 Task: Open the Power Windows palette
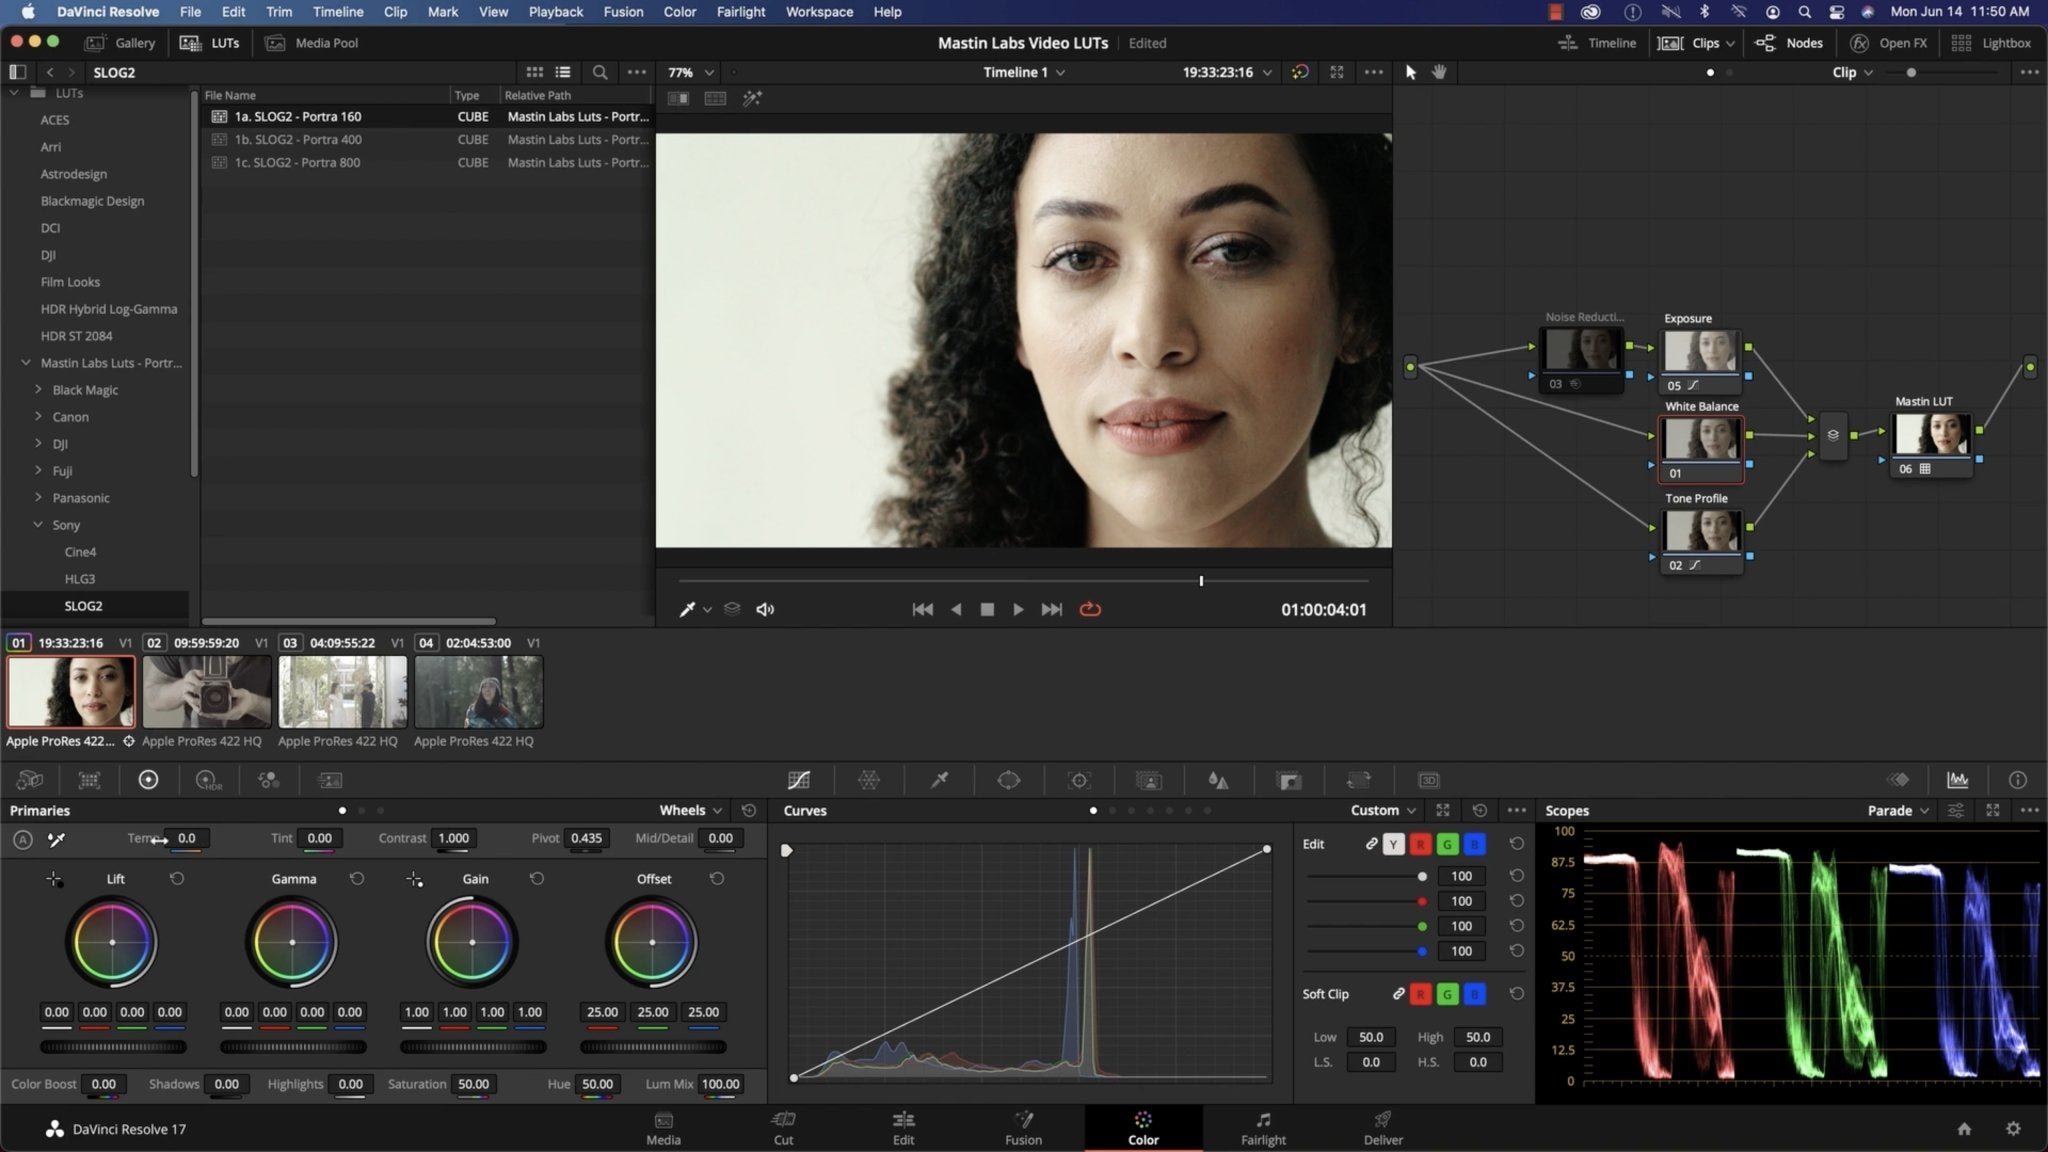[x=1007, y=780]
